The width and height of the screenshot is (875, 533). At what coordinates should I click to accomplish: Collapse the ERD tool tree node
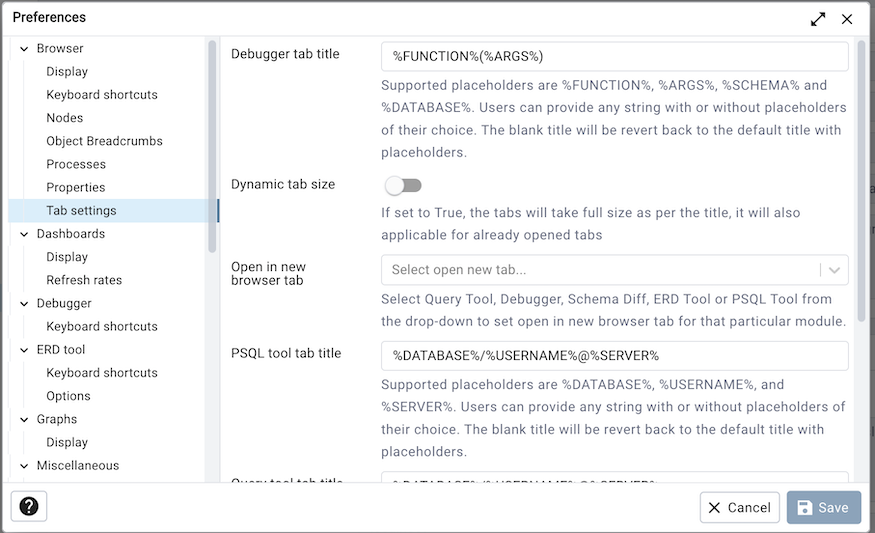(x=24, y=350)
